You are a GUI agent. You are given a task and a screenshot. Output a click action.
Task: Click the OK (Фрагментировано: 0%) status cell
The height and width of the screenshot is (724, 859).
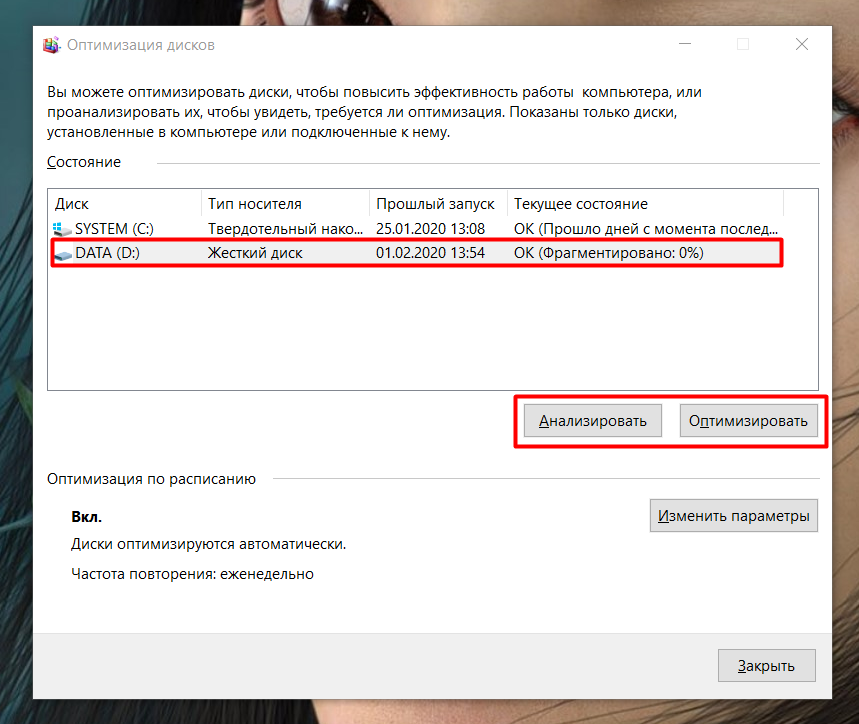[x=608, y=254]
